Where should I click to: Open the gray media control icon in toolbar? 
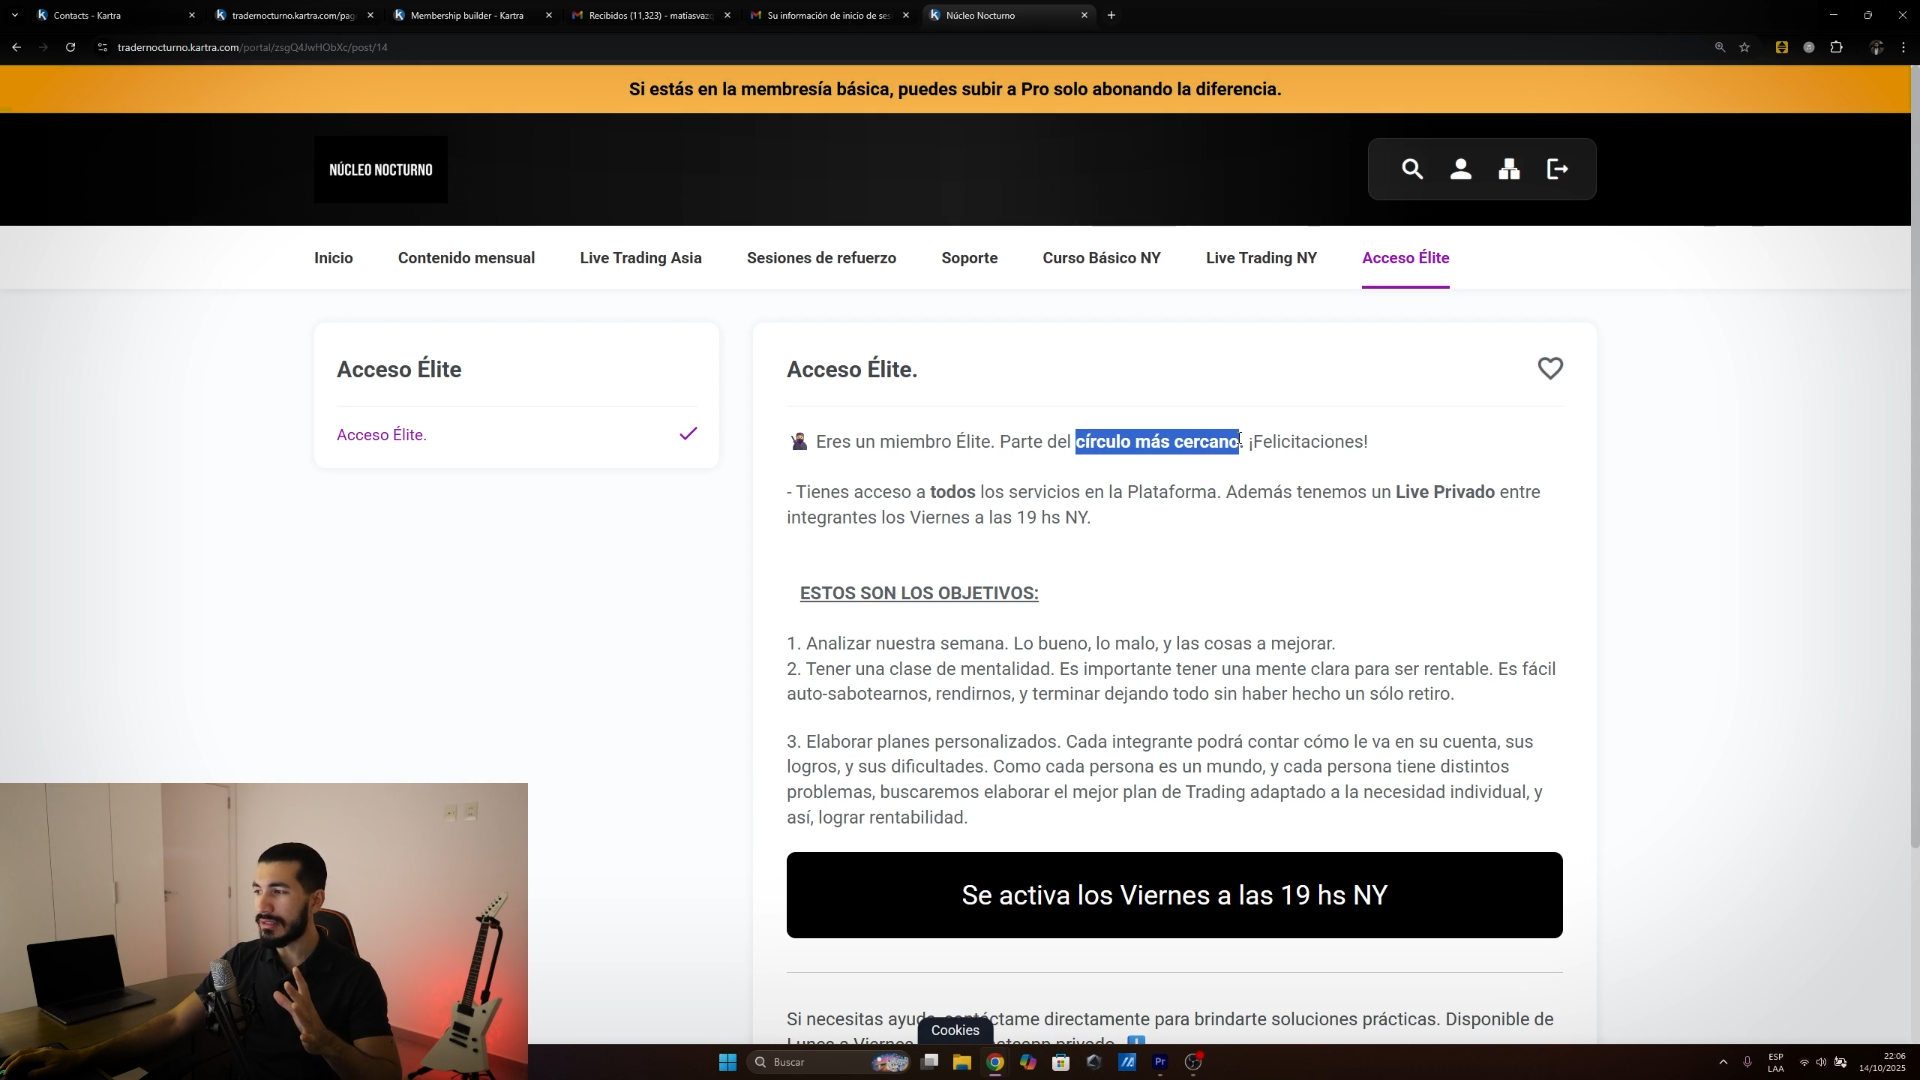coord(1809,47)
